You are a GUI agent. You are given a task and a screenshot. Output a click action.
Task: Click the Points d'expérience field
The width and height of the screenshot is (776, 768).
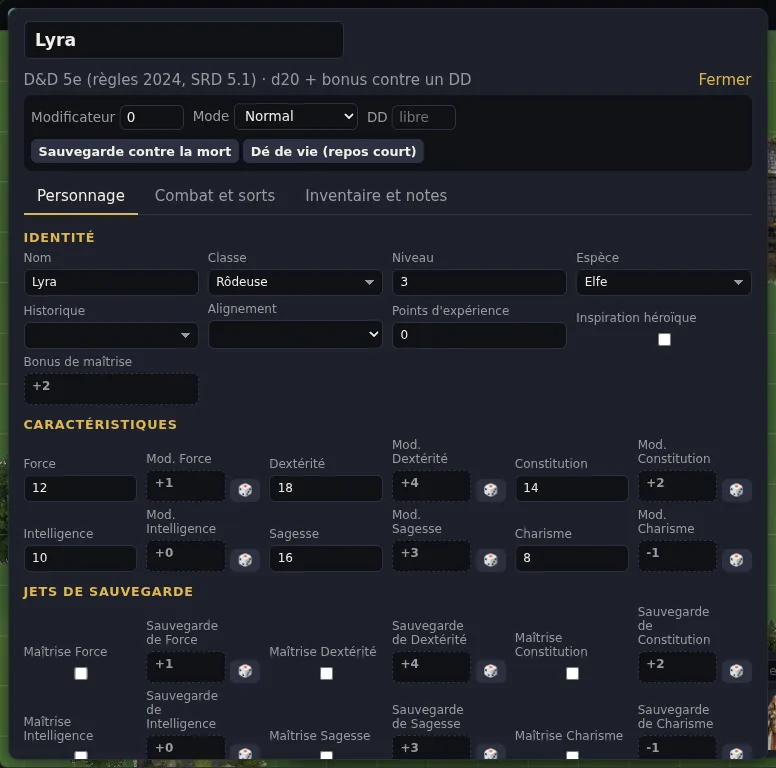pos(479,335)
